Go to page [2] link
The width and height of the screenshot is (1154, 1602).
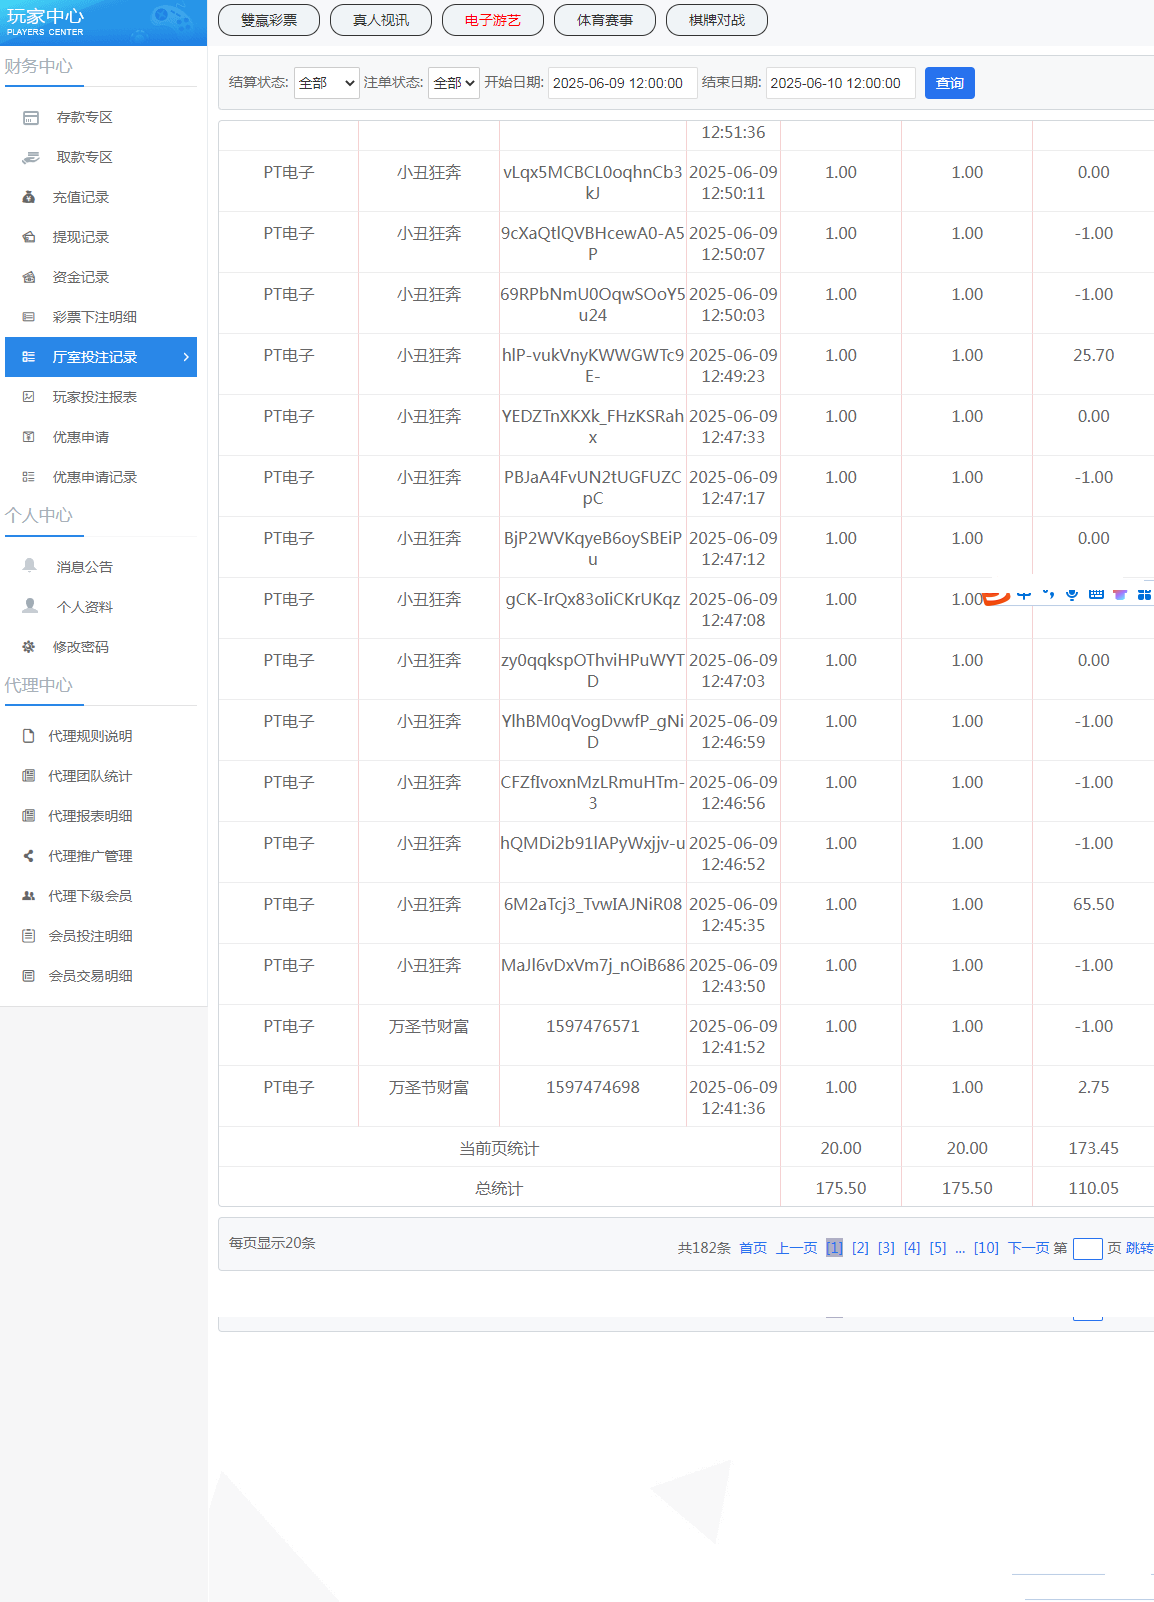tap(860, 1248)
